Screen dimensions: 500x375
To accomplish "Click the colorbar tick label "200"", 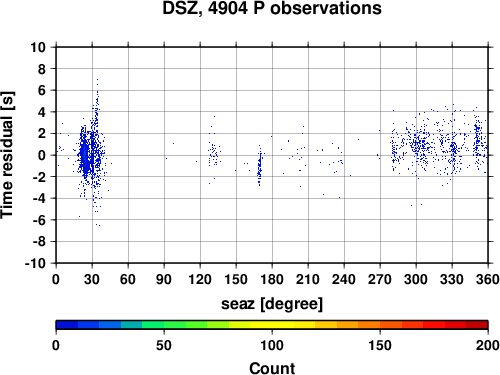I will point(488,345).
